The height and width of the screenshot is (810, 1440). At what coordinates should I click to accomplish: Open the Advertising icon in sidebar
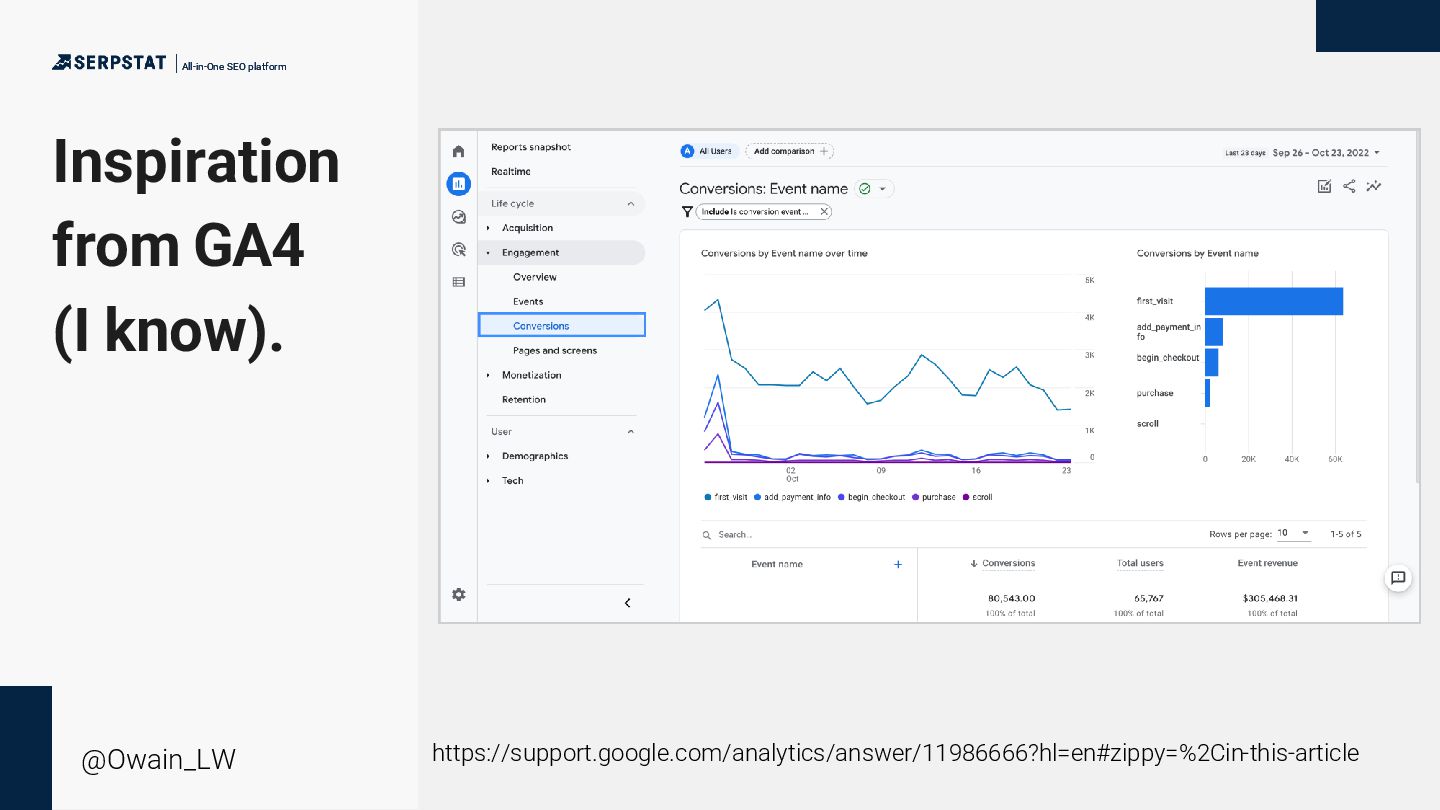coord(458,249)
